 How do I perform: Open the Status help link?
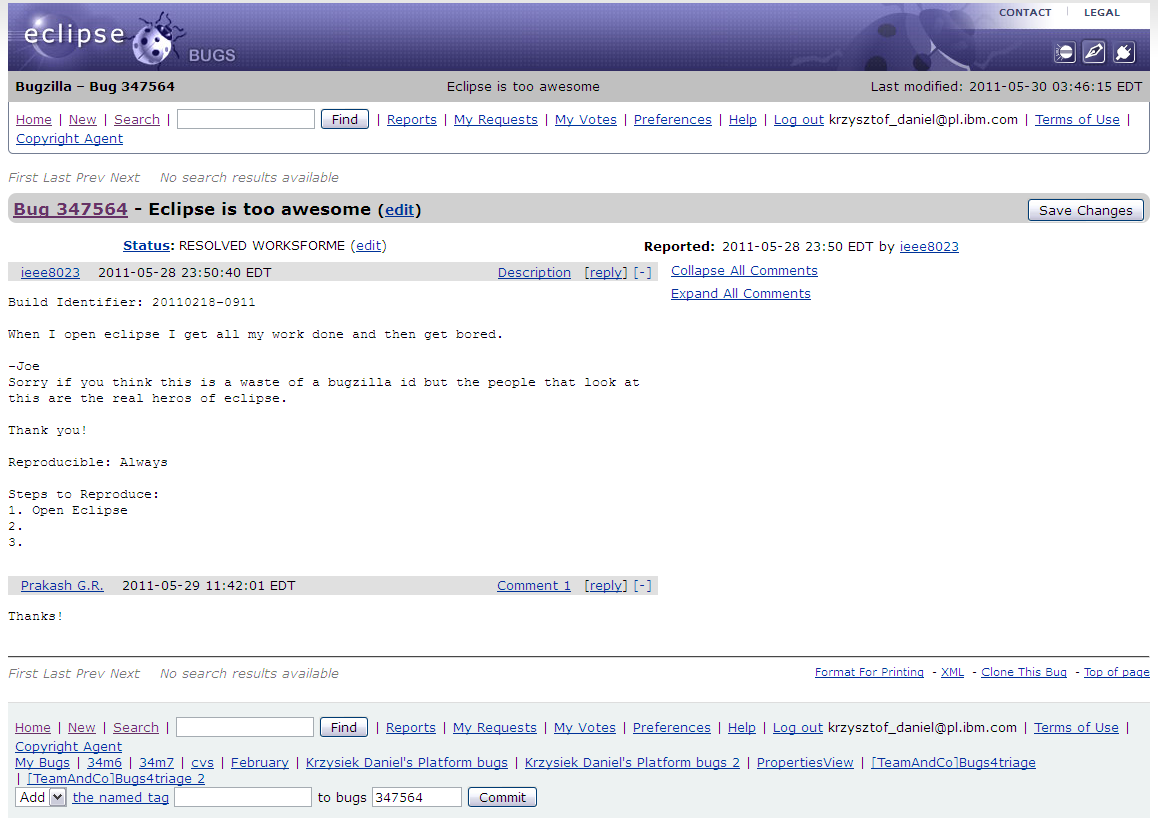tap(146, 246)
